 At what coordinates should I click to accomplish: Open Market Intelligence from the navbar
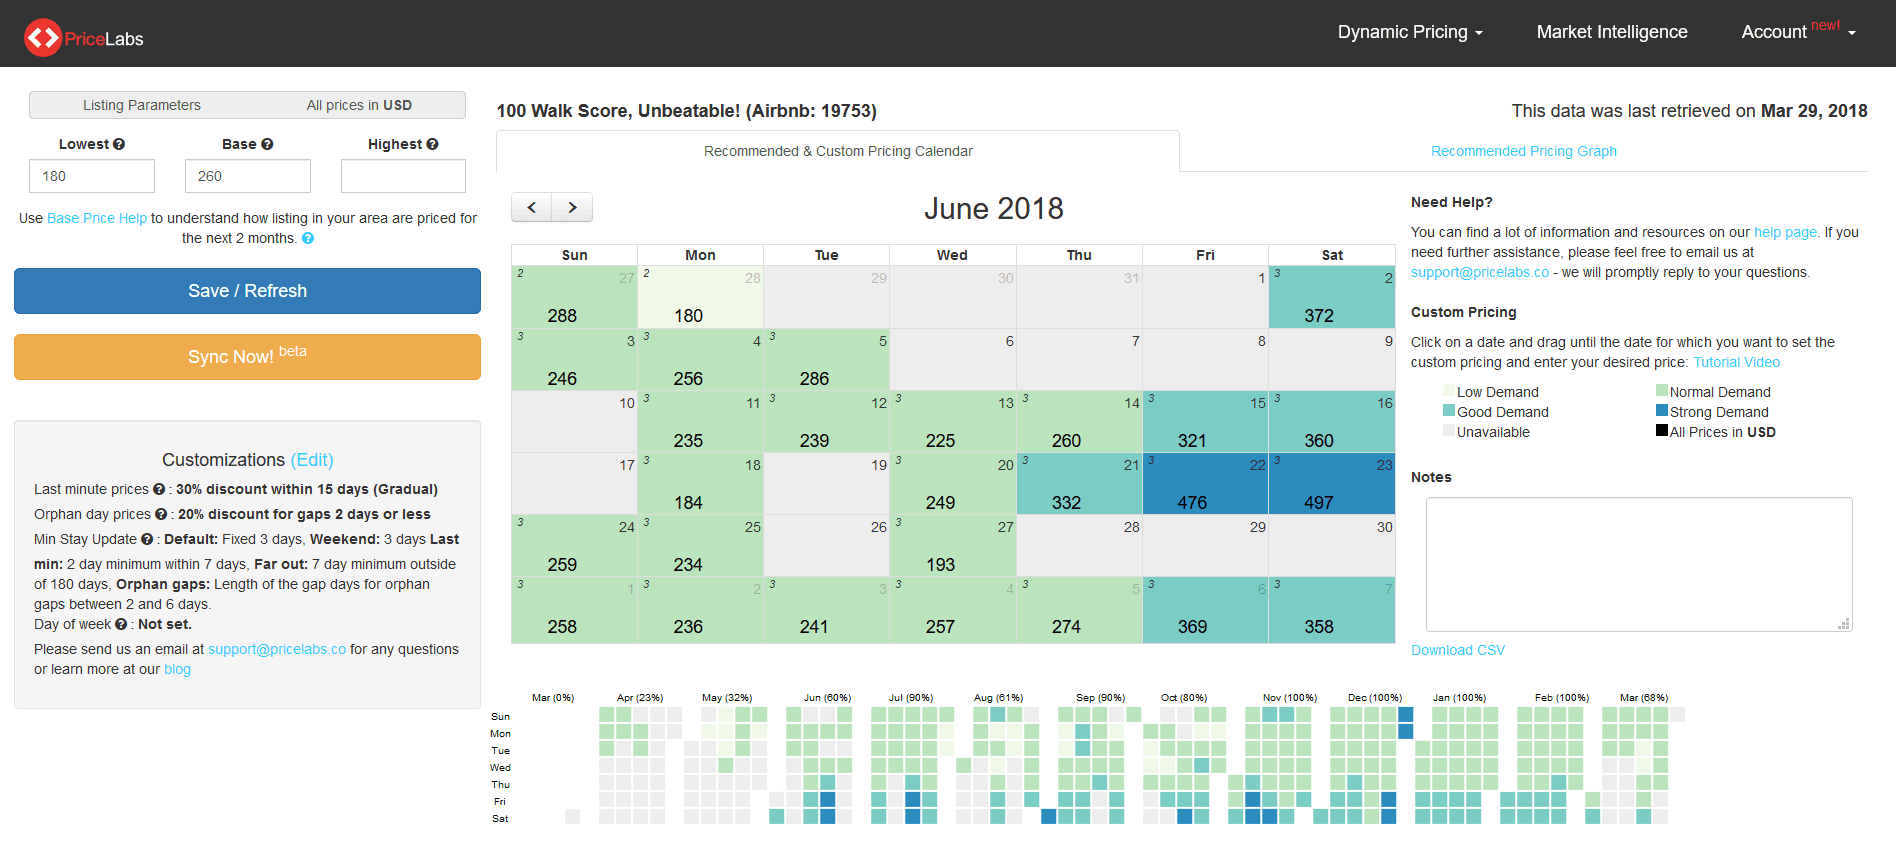(x=1611, y=32)
